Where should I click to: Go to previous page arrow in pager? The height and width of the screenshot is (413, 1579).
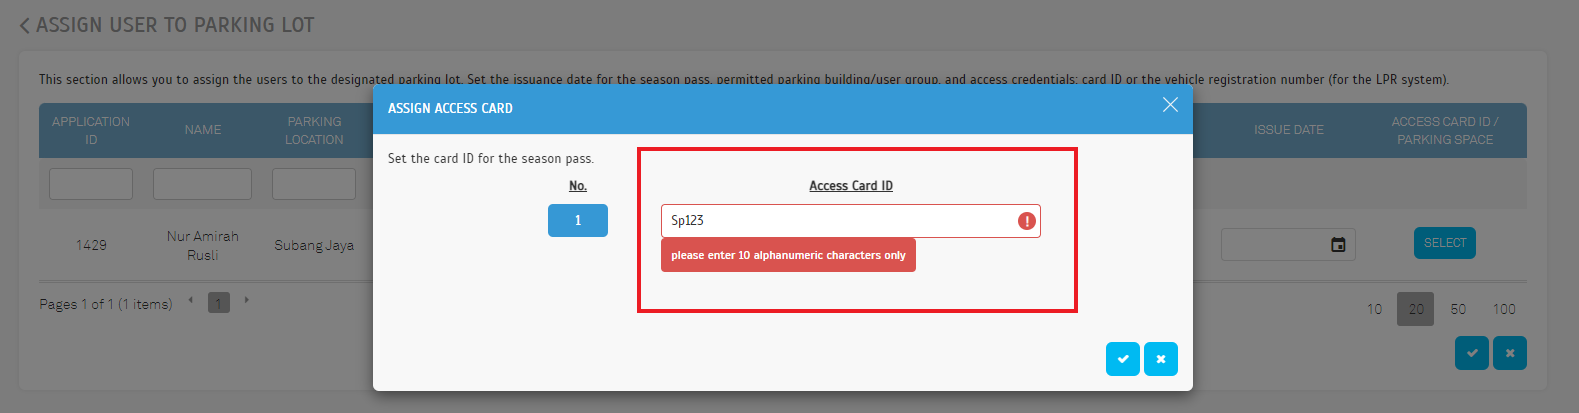tap(191, 300)
